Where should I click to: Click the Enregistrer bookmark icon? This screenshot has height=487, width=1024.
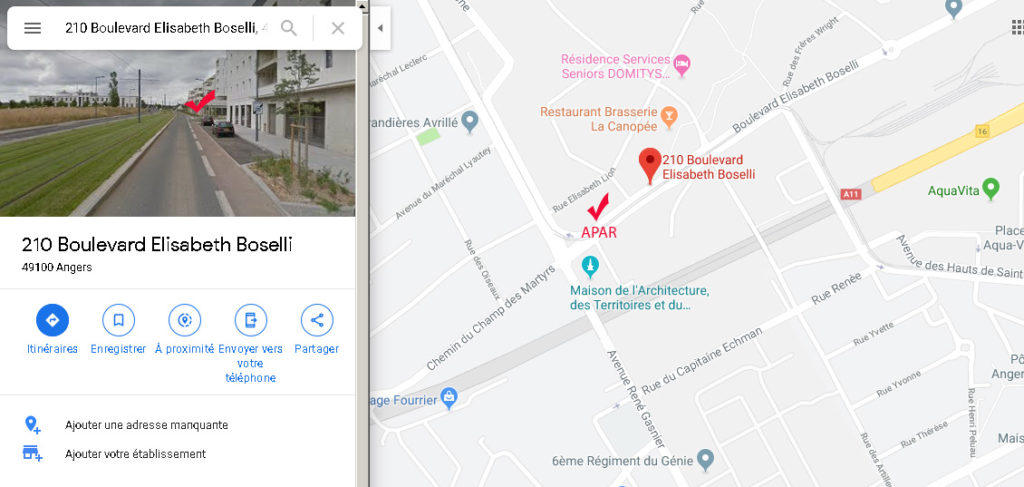pos(118,321)
